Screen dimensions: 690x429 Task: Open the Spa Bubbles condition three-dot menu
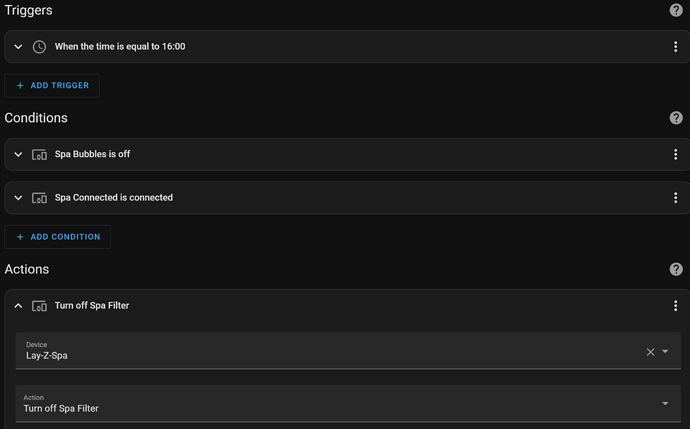coord(676,155)
